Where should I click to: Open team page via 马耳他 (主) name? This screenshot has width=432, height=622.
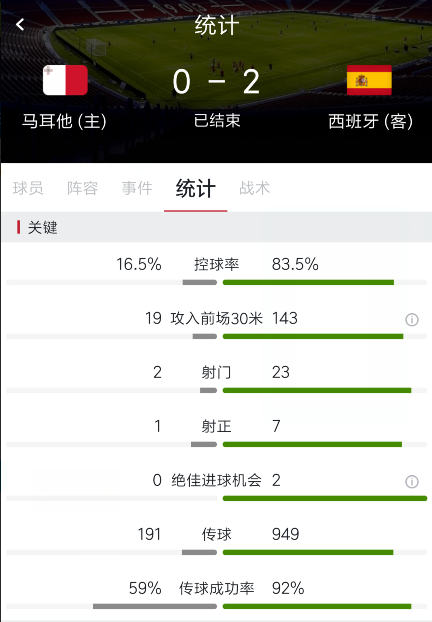[x=64, y=121]
